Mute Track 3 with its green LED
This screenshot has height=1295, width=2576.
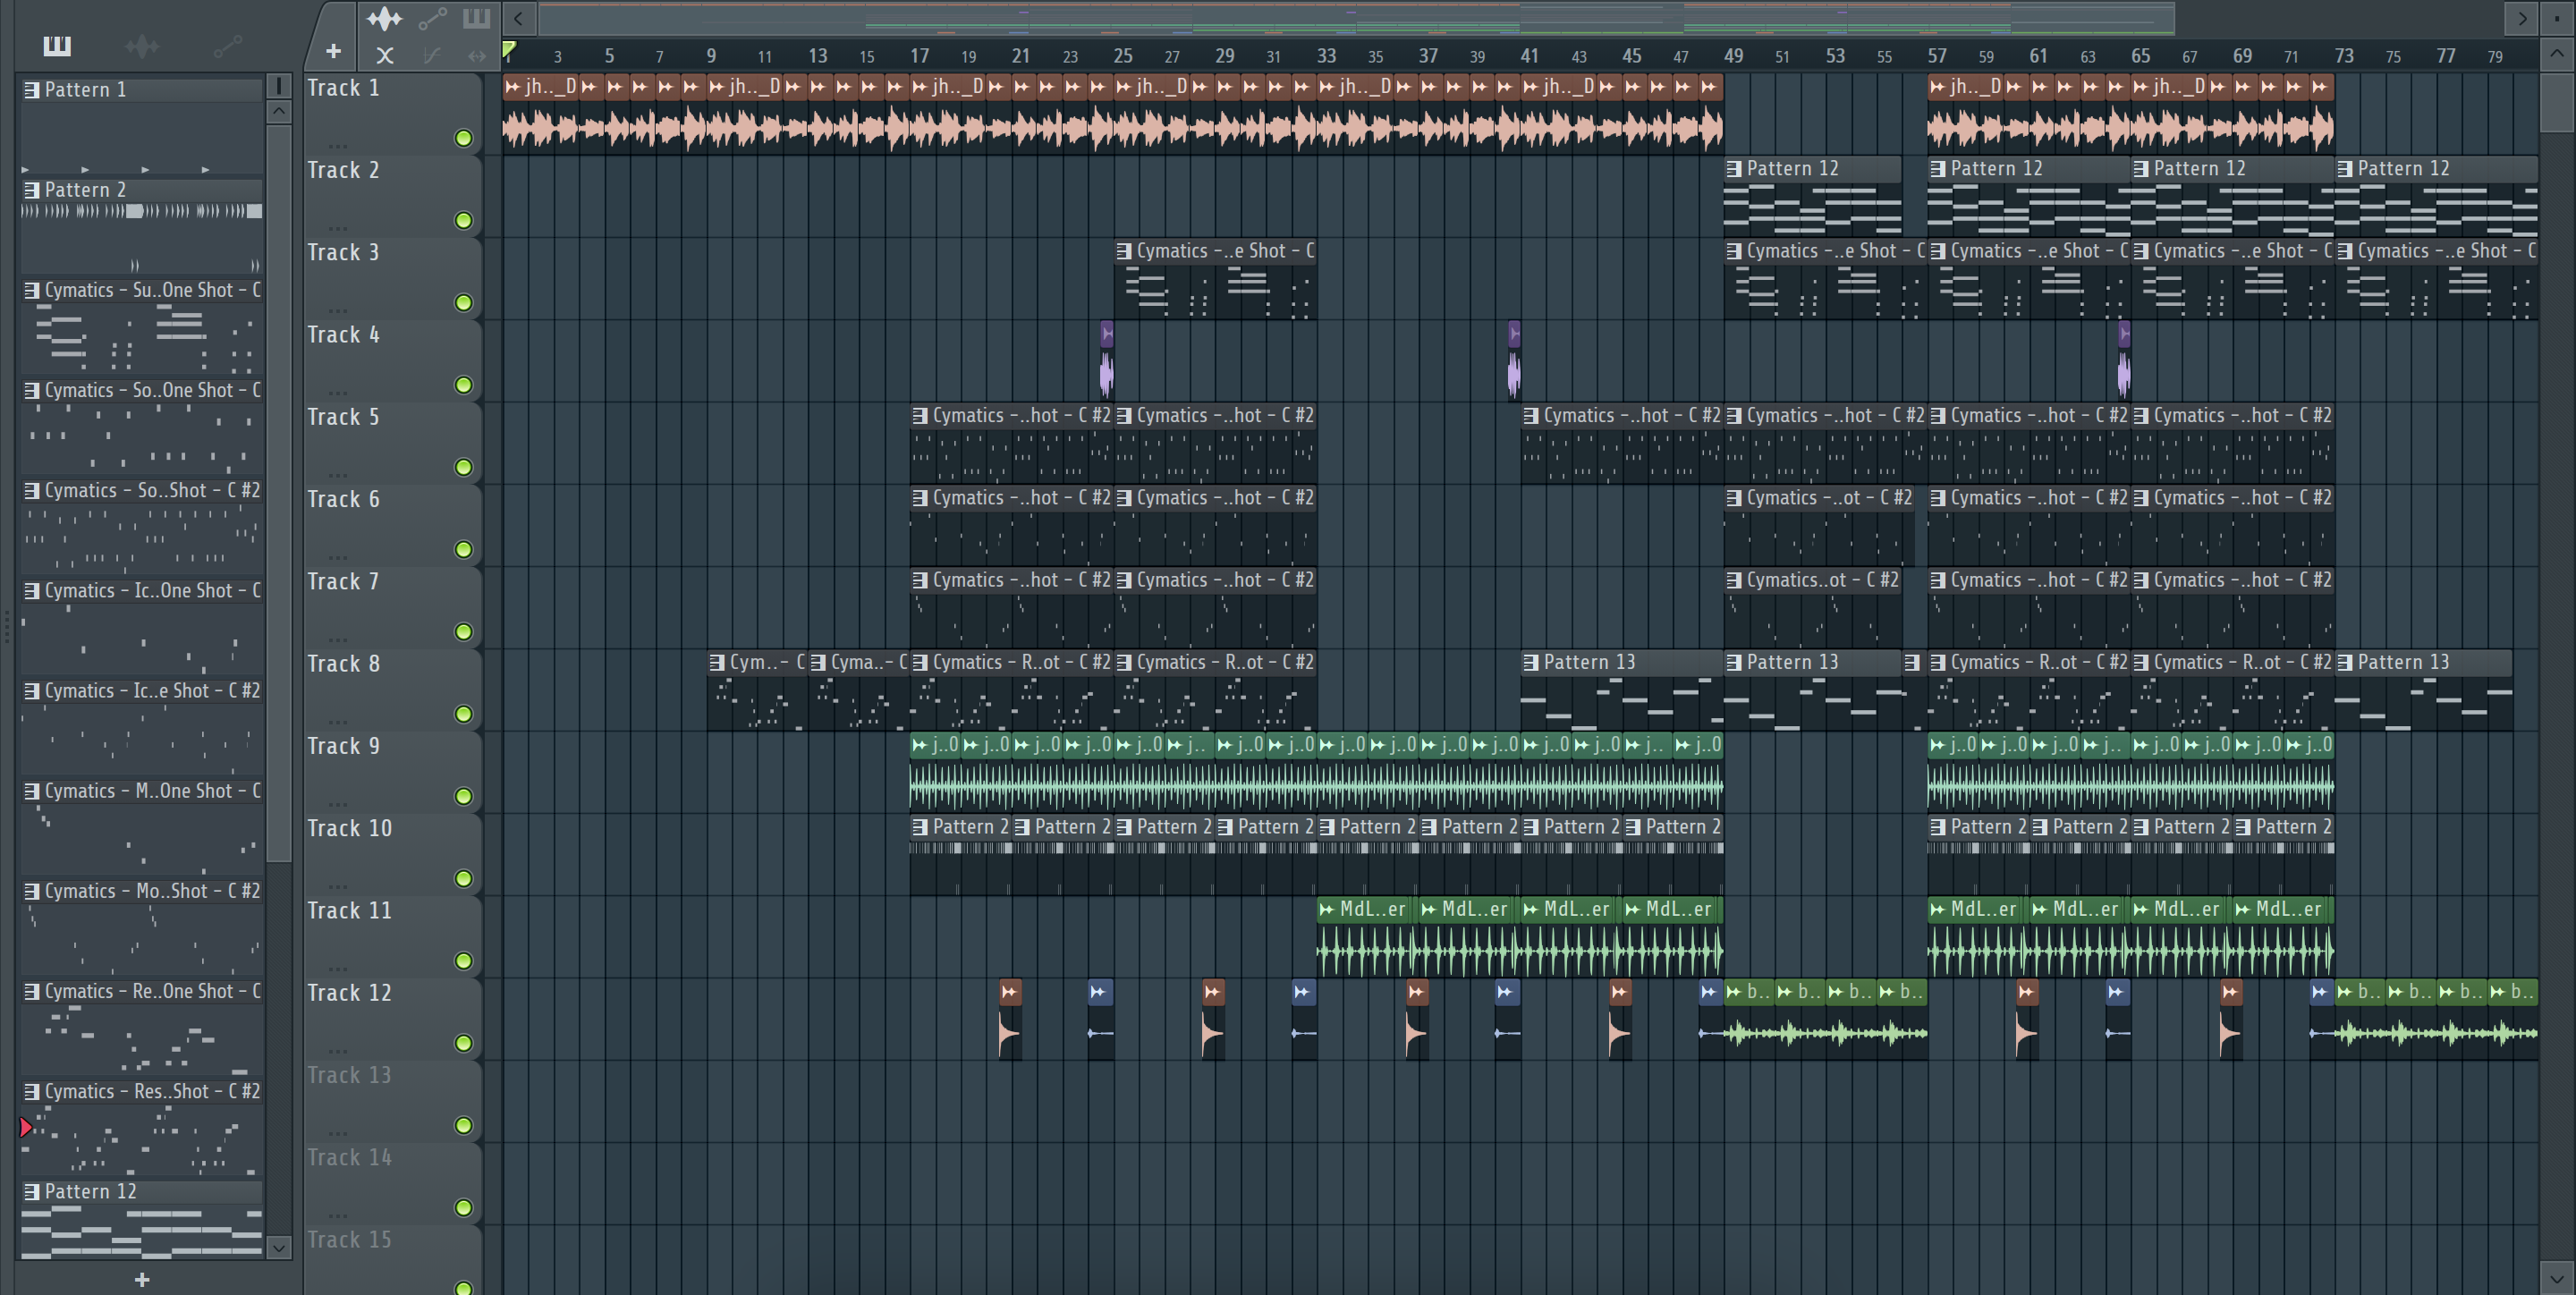(x=463, y=302)
